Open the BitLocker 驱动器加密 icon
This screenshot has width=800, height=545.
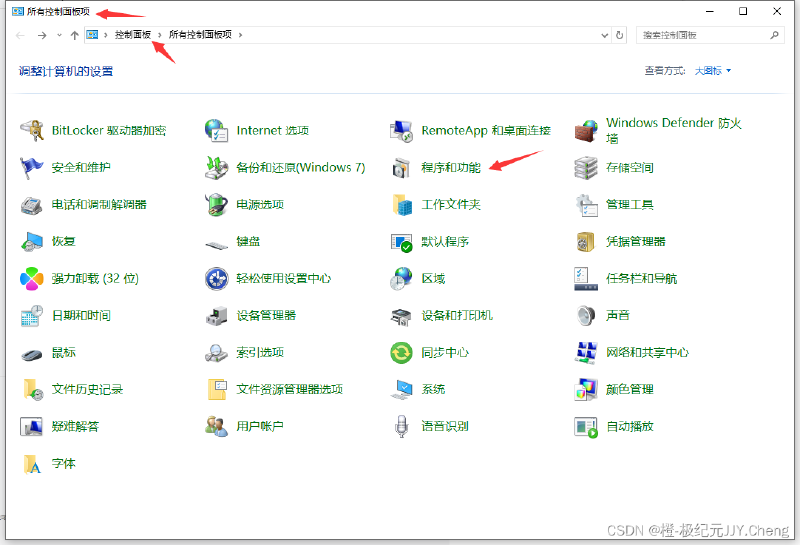[32, 131]
